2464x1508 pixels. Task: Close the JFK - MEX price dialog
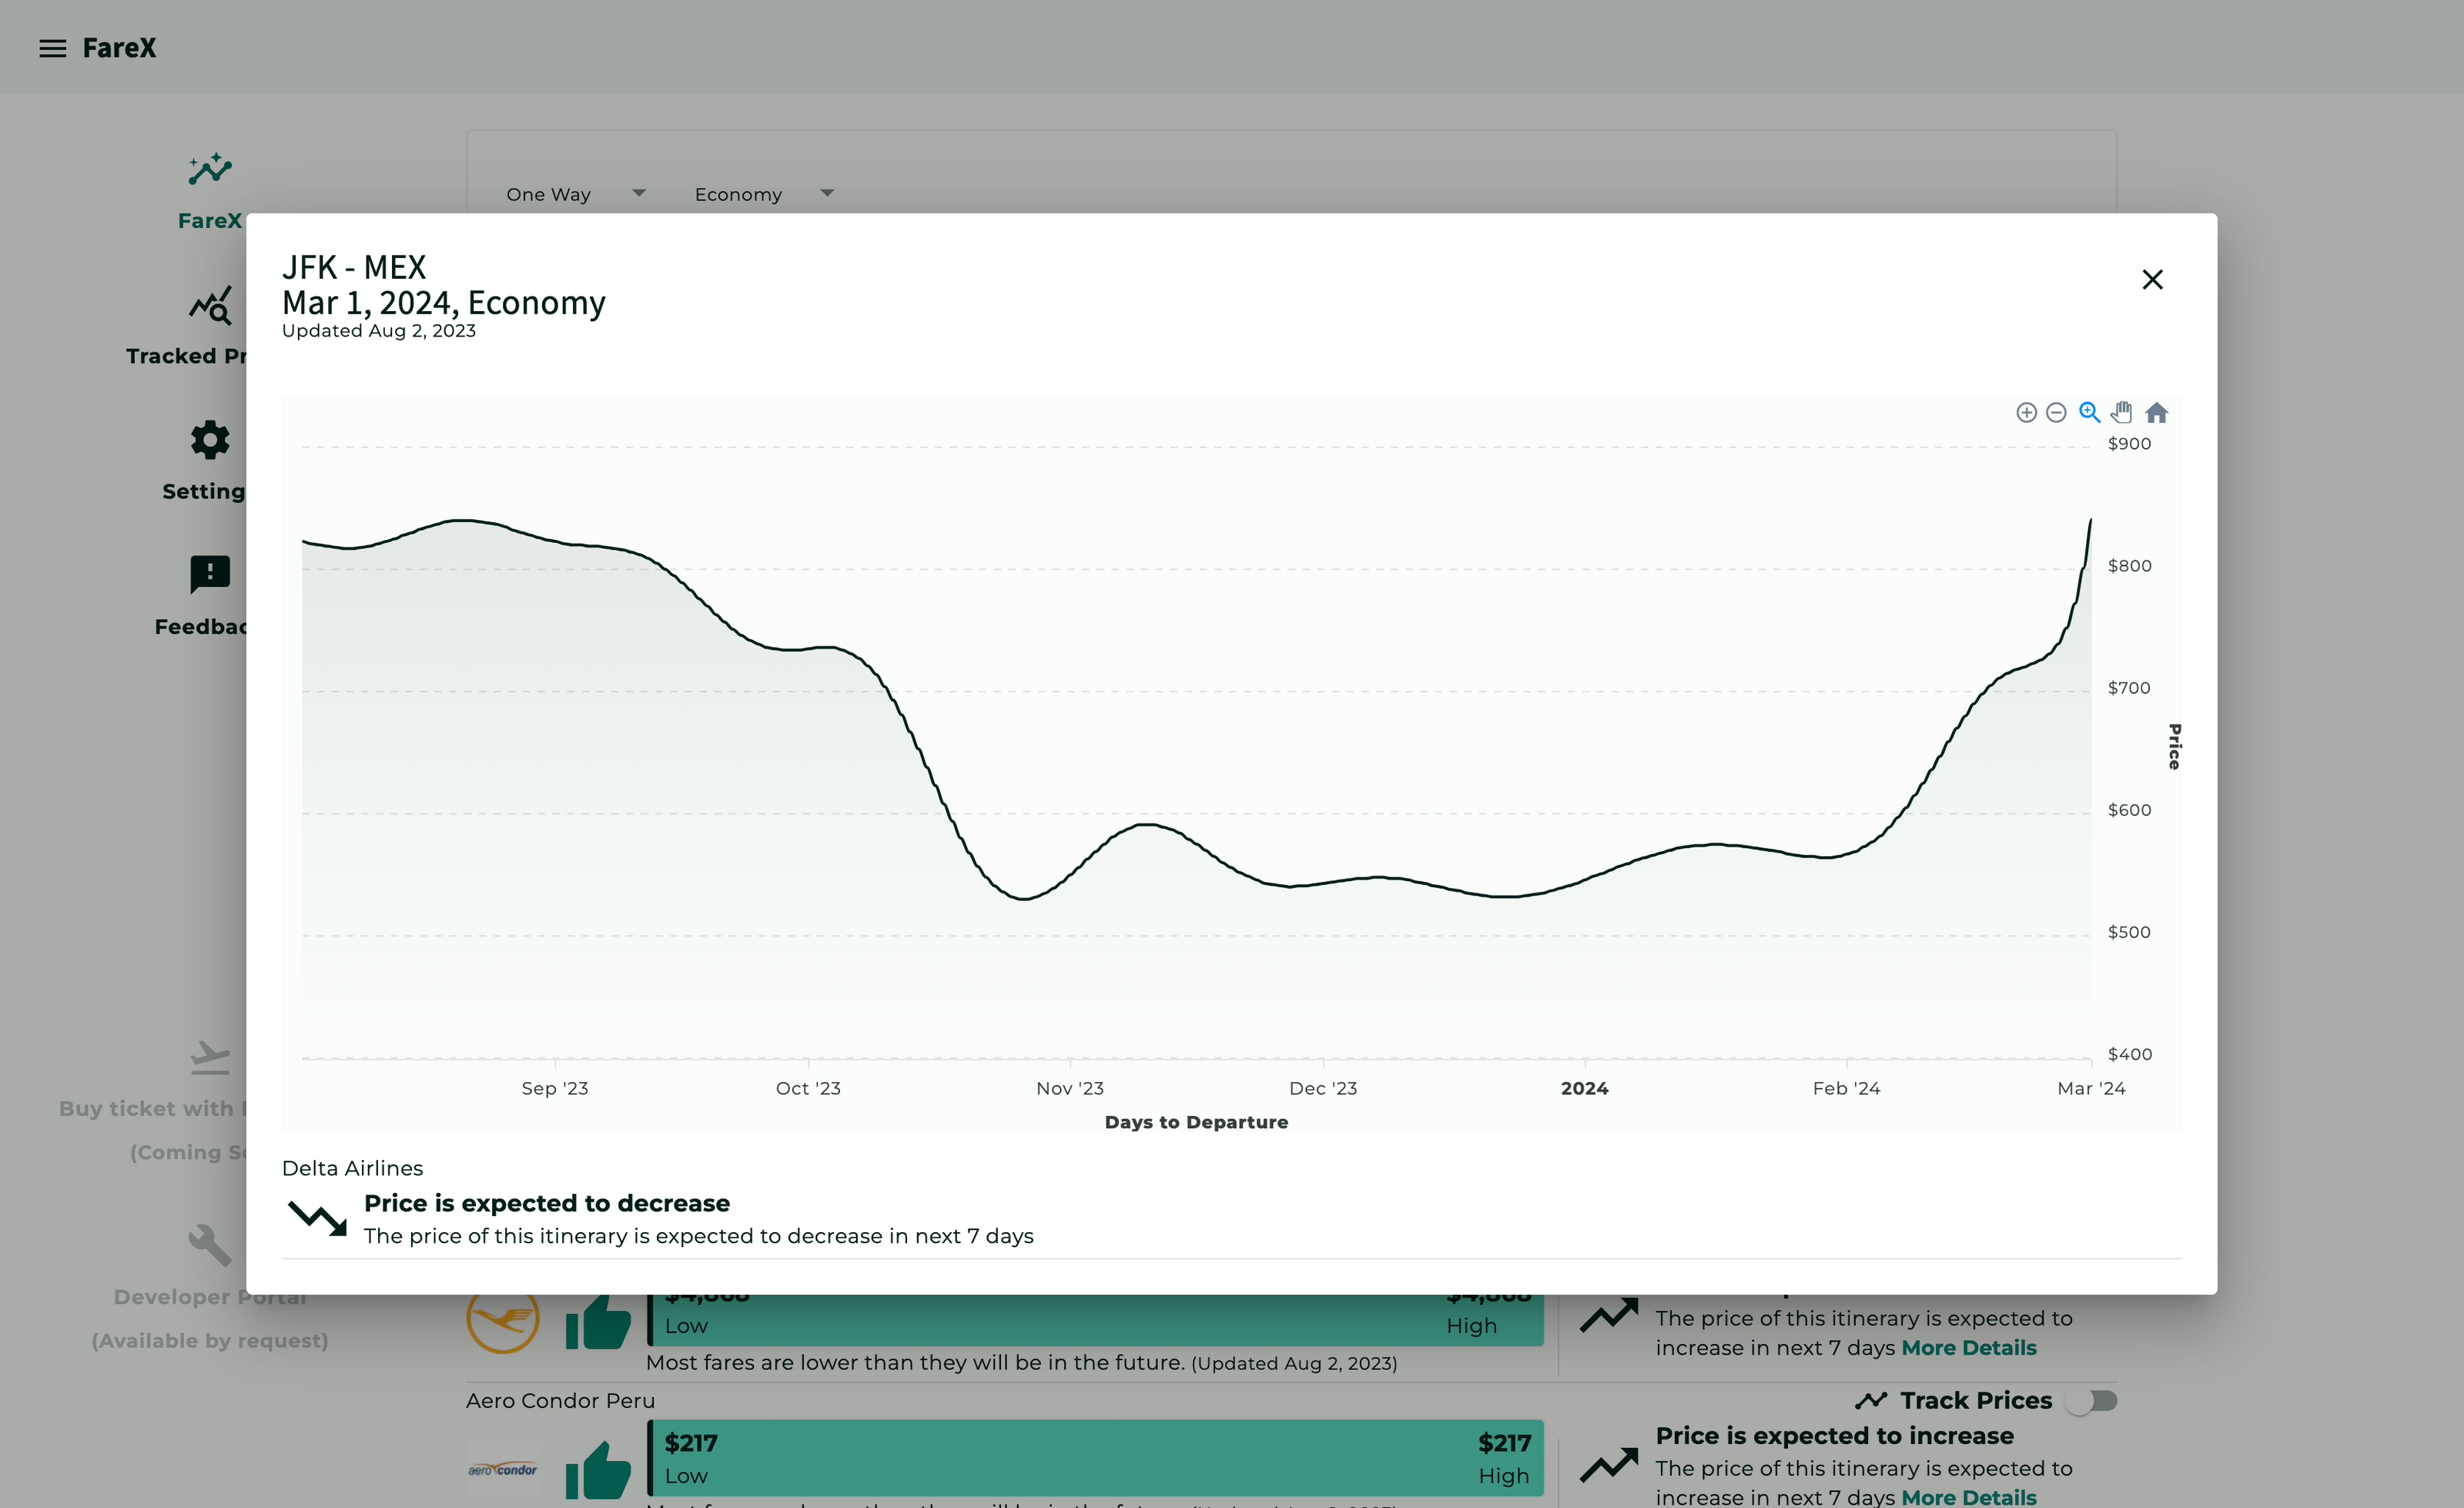coord(2152,280)
